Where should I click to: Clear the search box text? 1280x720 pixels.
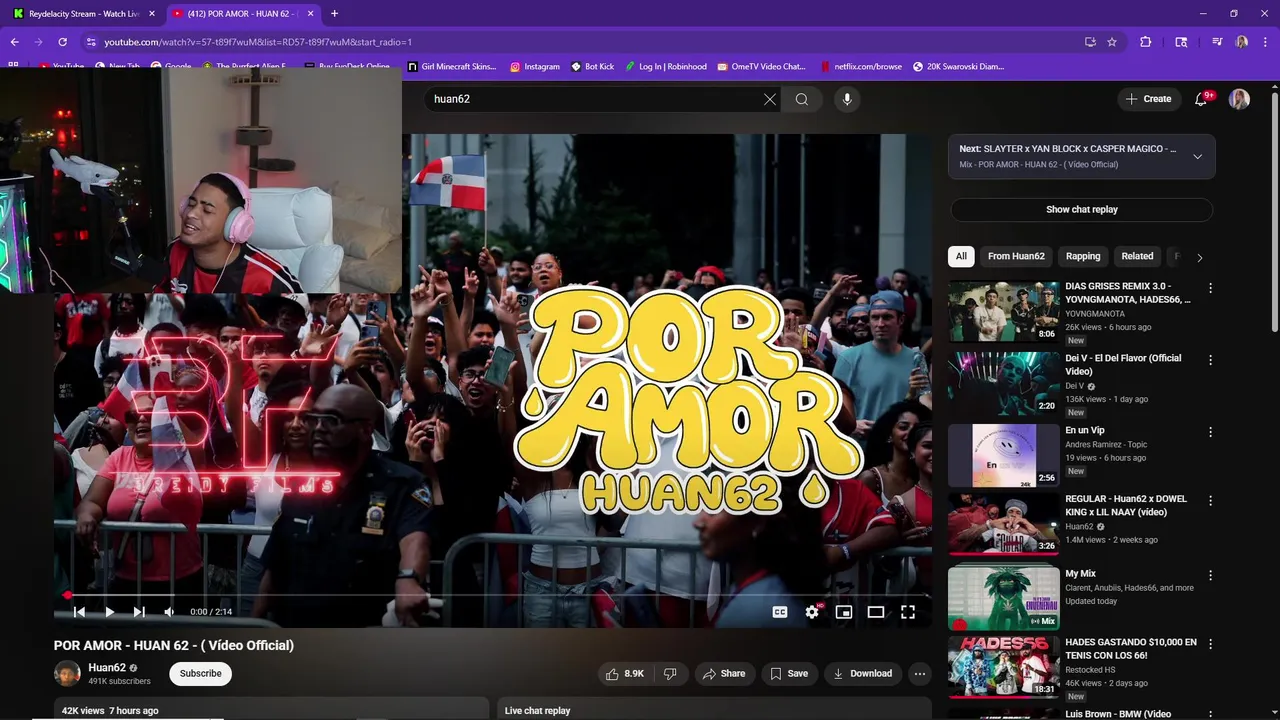(x=770, y=99)
